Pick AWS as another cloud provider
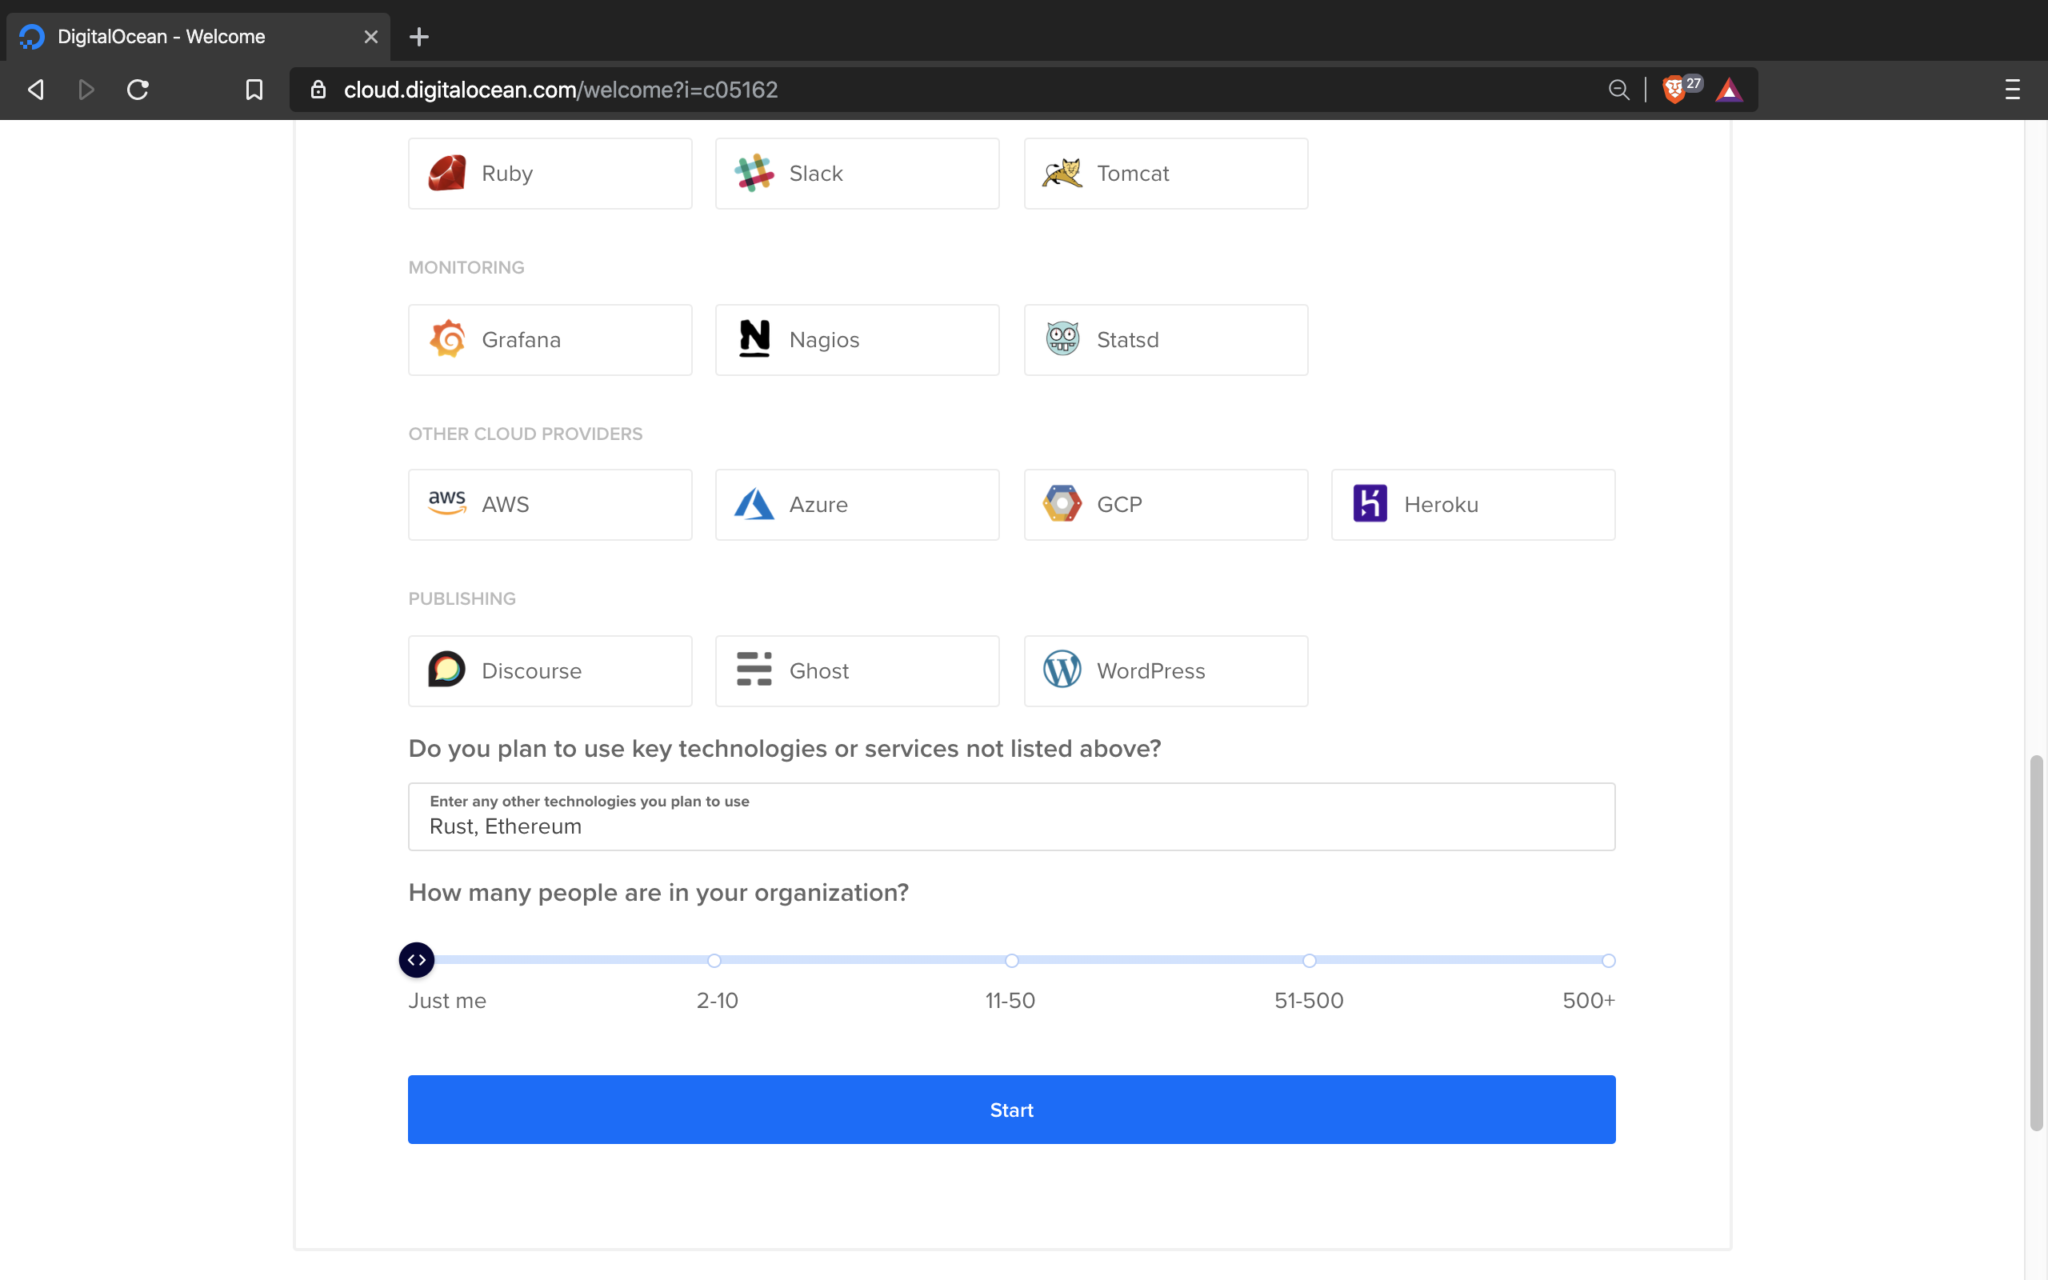 click(x=550, y=505)
